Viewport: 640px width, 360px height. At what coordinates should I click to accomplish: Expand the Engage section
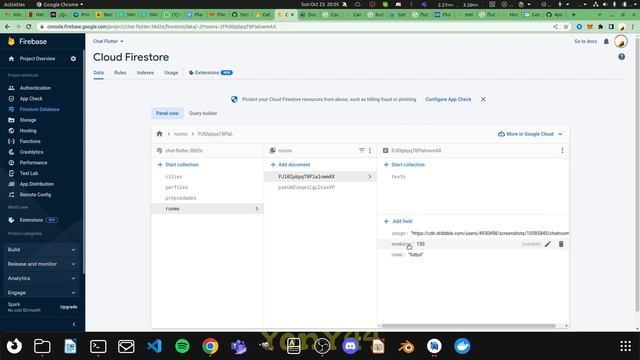point(42,293)
